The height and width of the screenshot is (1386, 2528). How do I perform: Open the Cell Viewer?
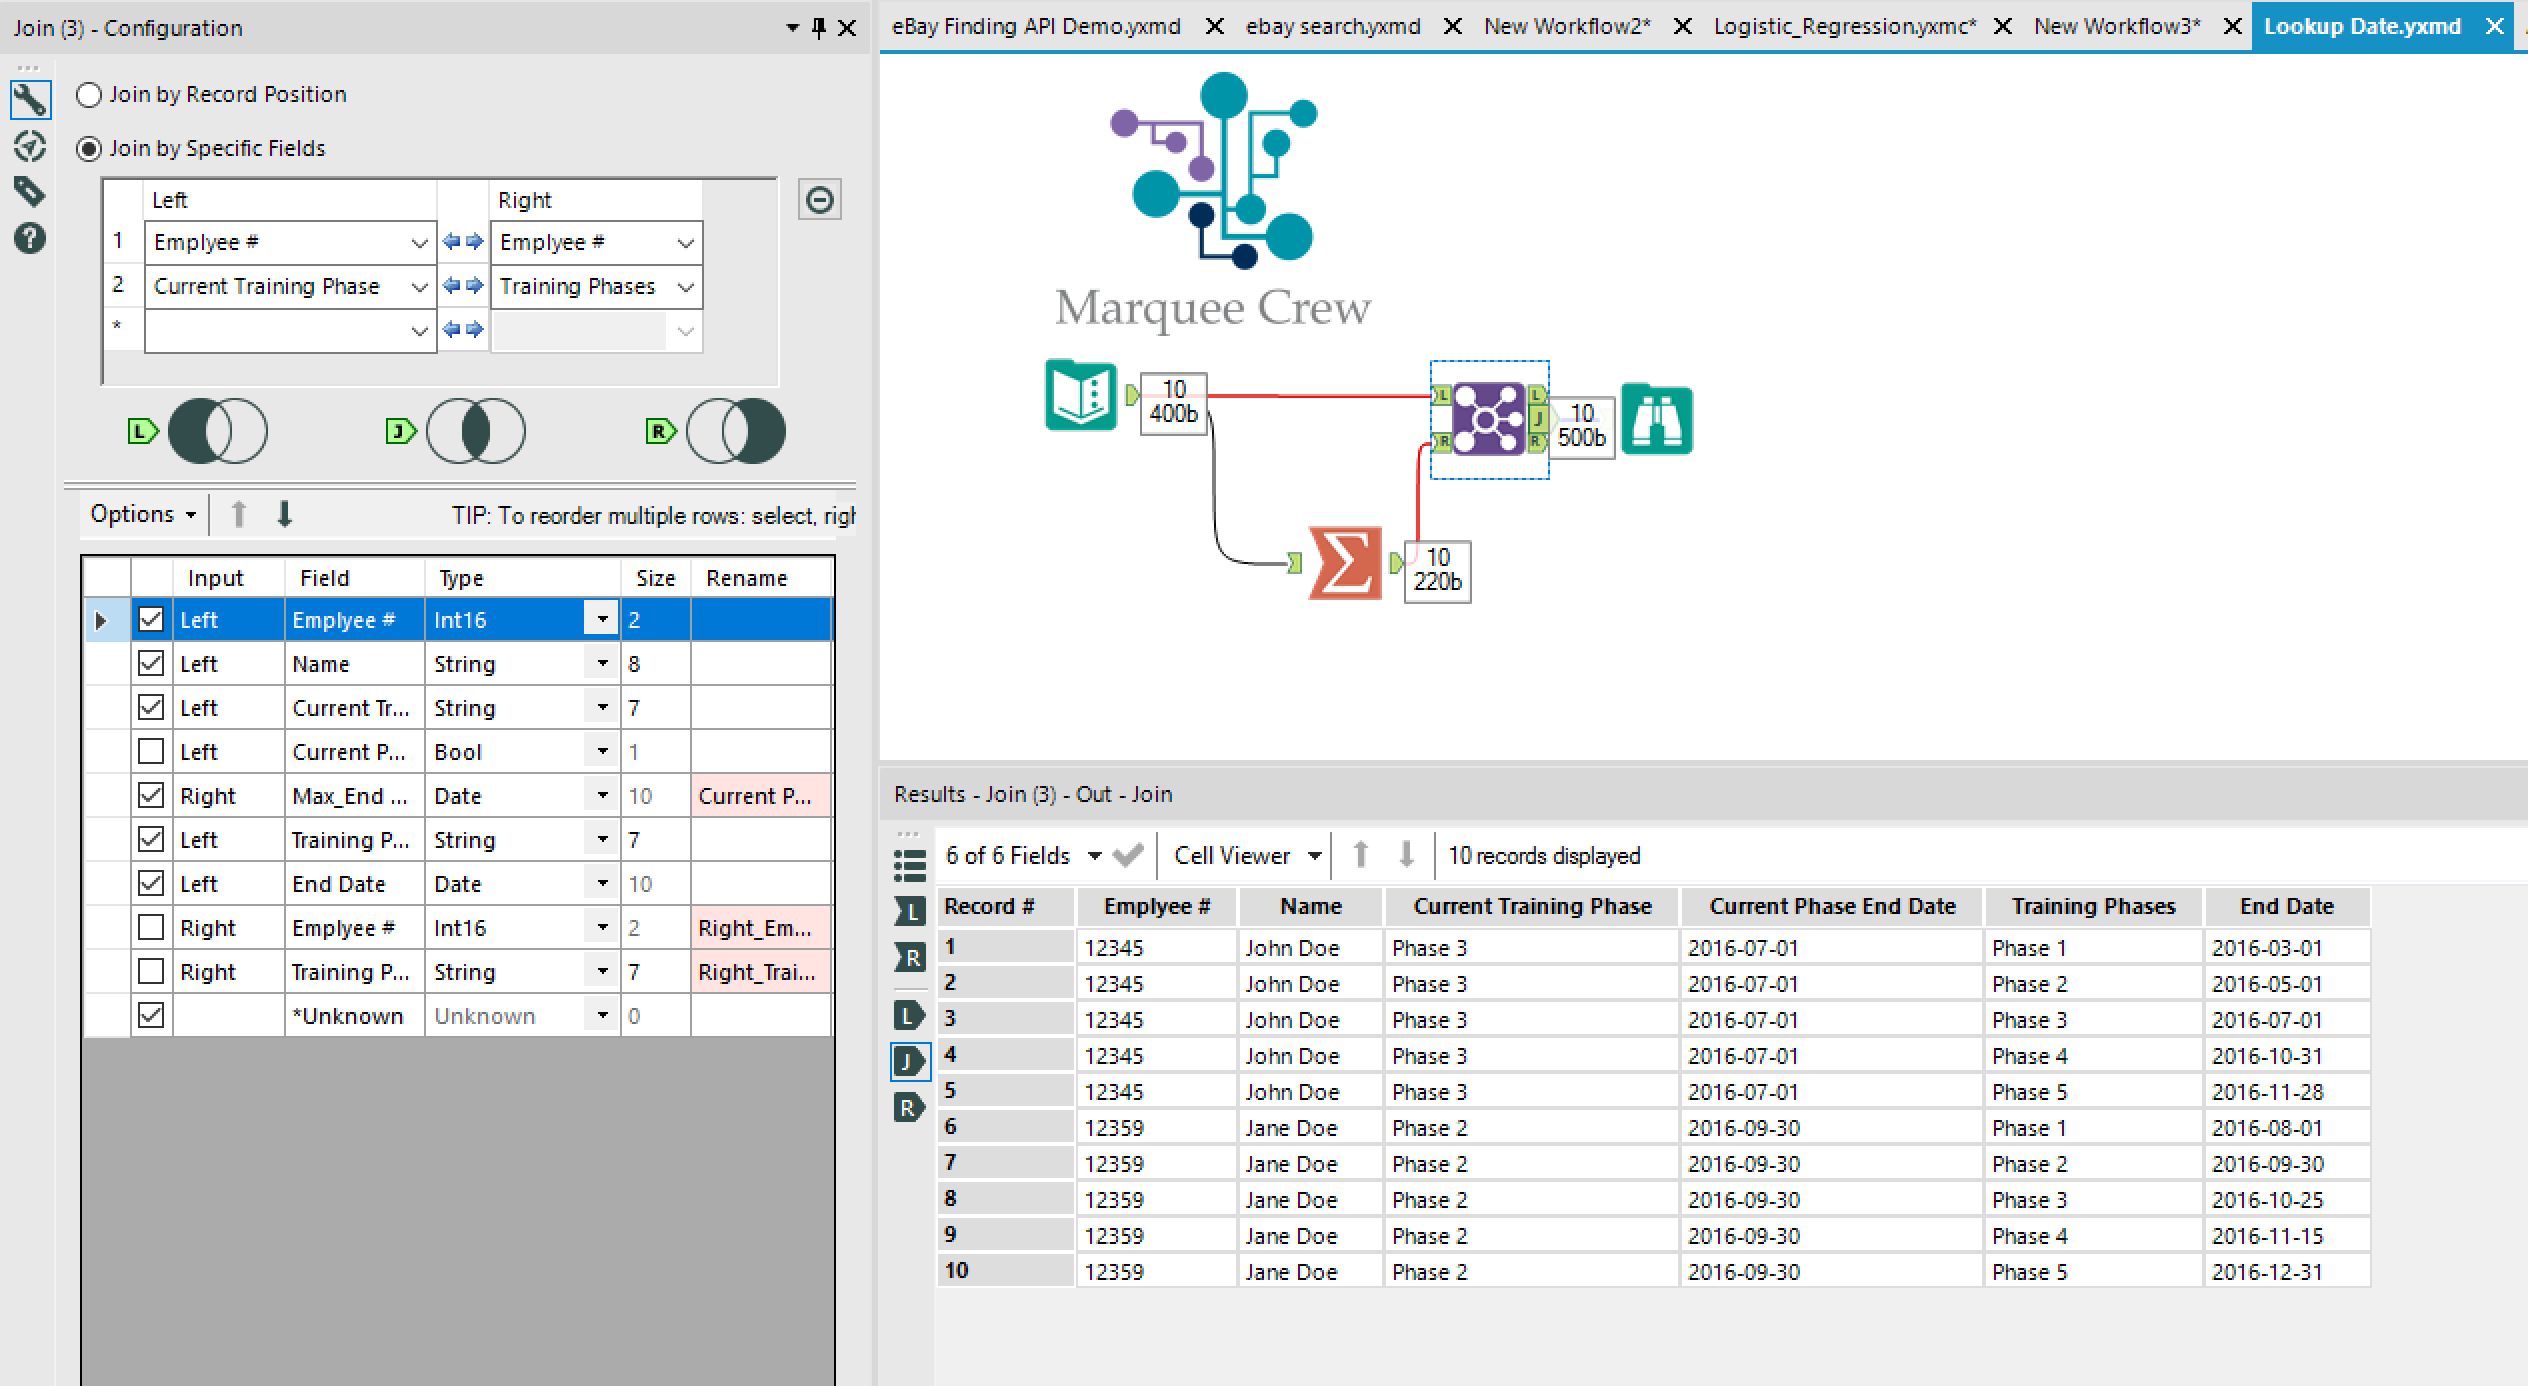click(1243, 855)
